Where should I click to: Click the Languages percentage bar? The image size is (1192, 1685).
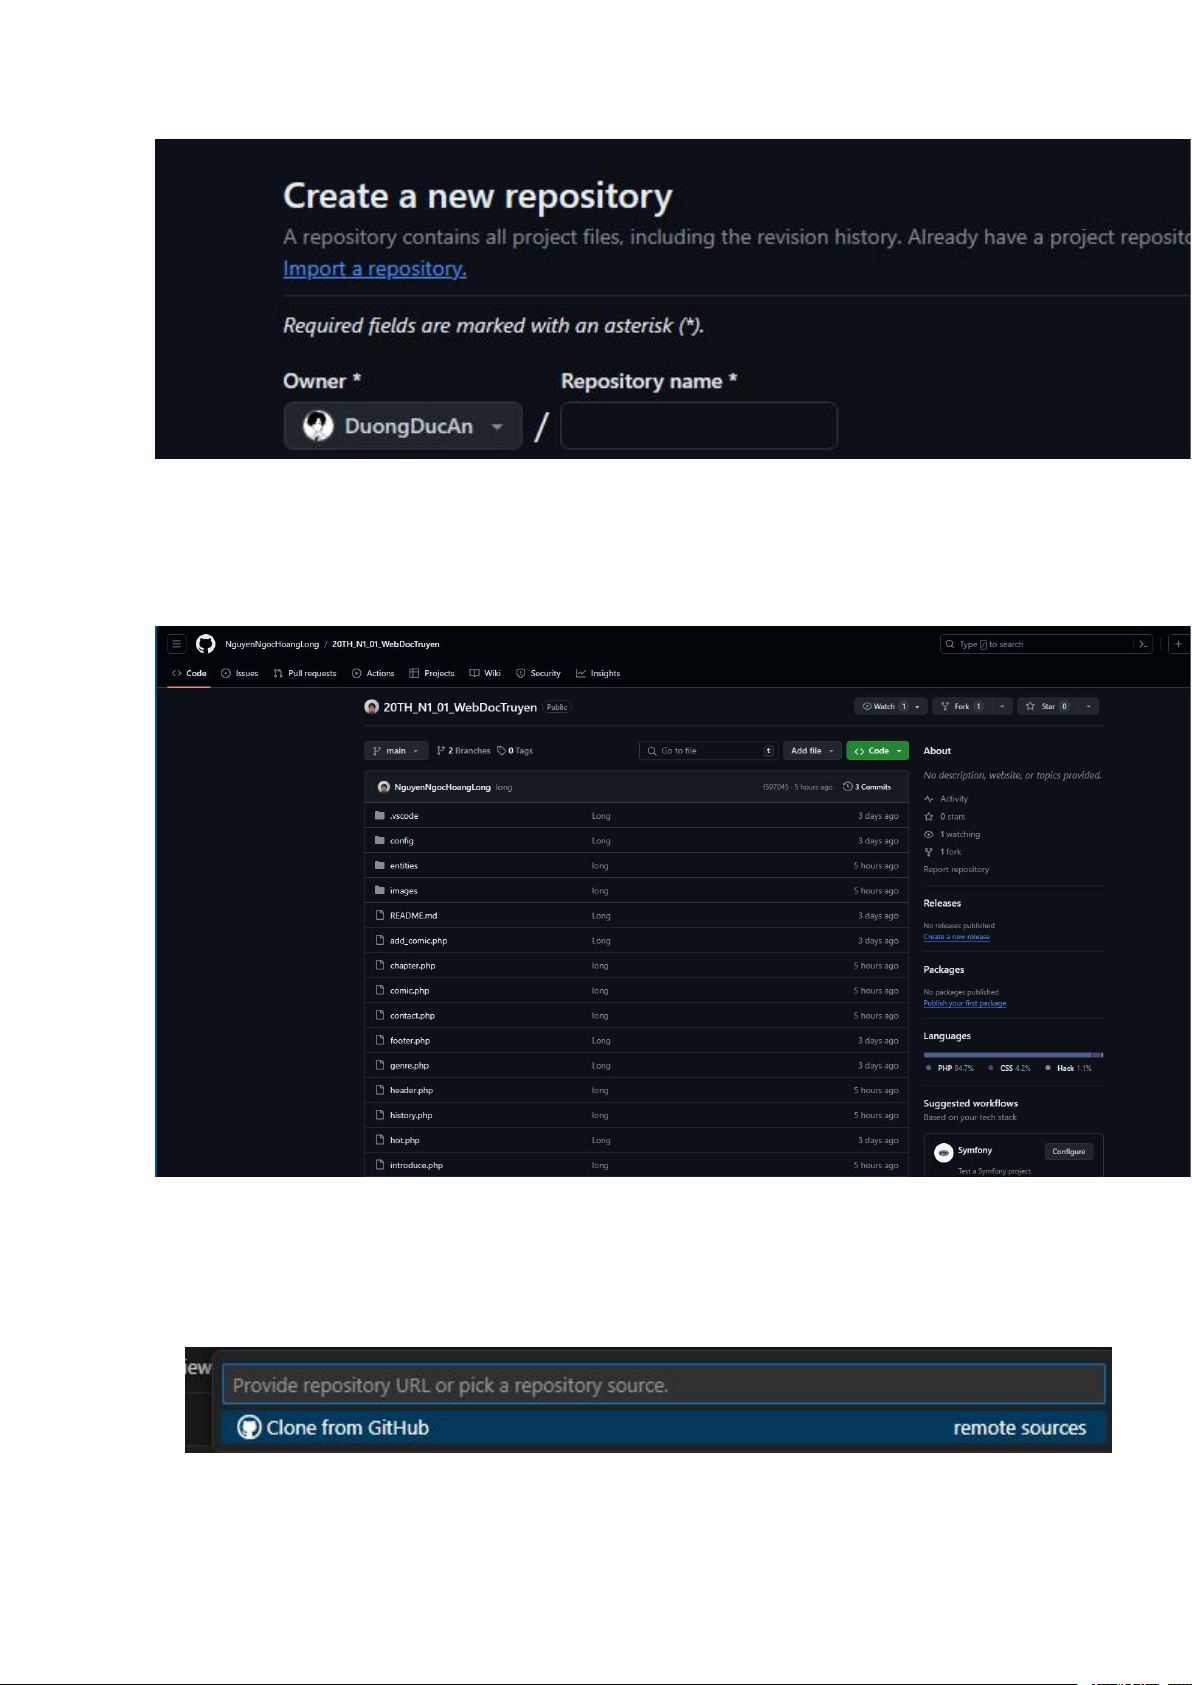pyautogui.click(x=1013, y=1055)
